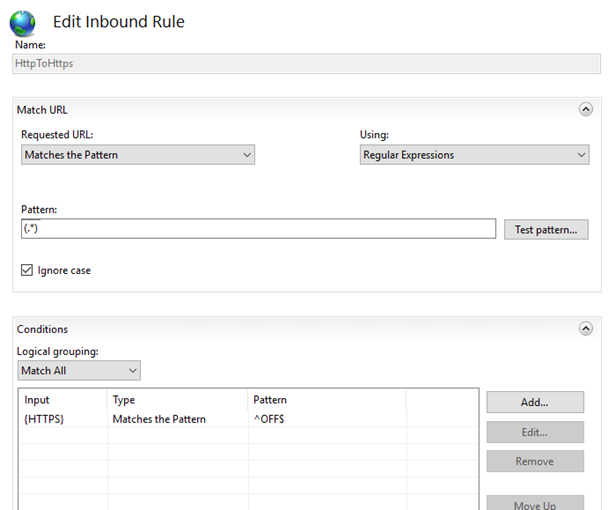Collapse the Match URL section
Image resolution: width=608 pixels, height=510 pixels.
click(x=586, y=109)
